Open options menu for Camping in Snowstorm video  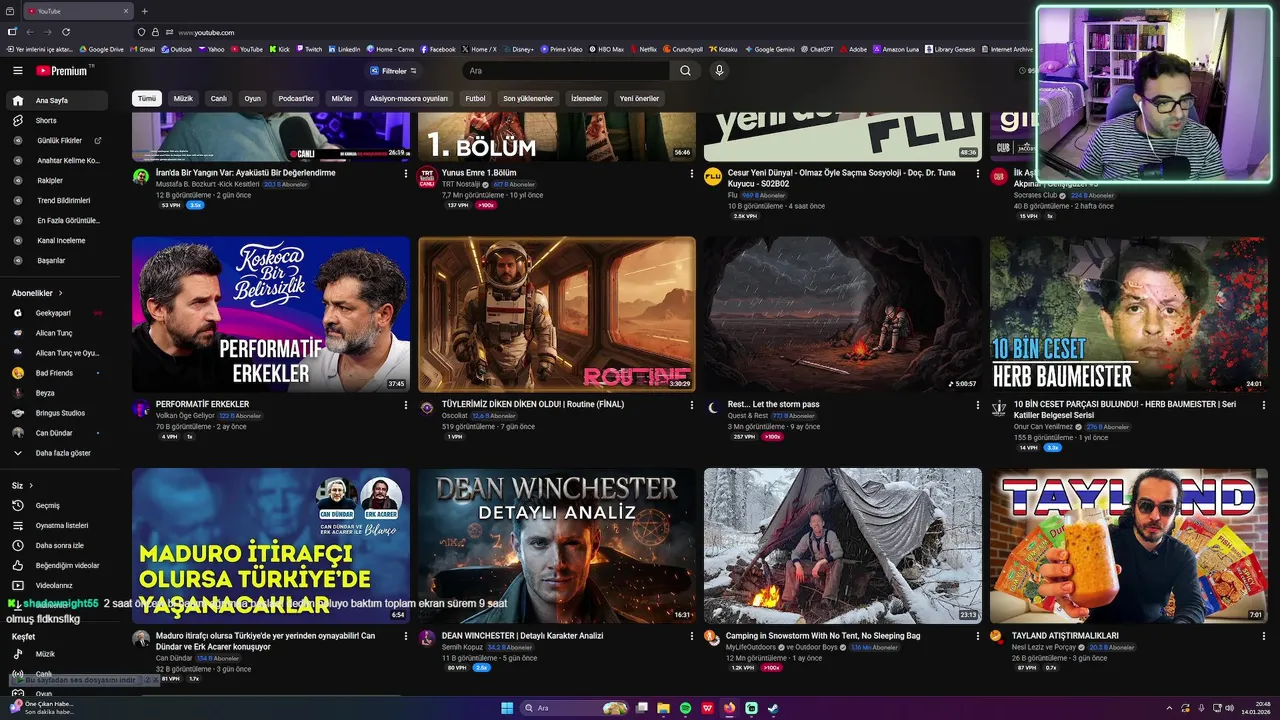[x=977, y=636]
